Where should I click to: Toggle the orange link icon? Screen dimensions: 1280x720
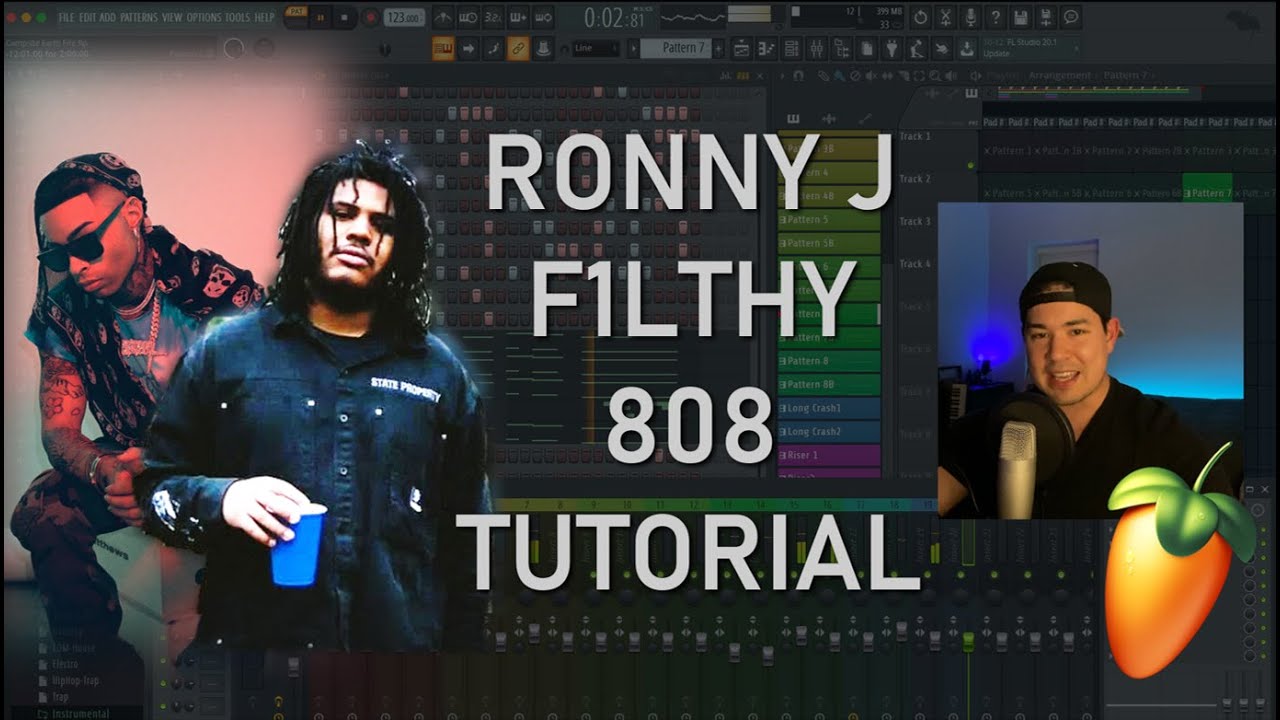(518, 48)
